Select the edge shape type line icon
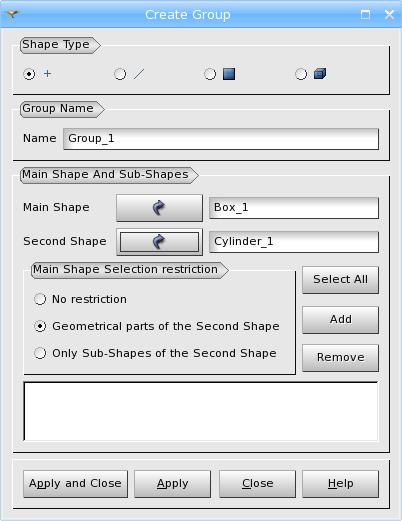The height and width of the screenshot is (521, 402). 139,74
